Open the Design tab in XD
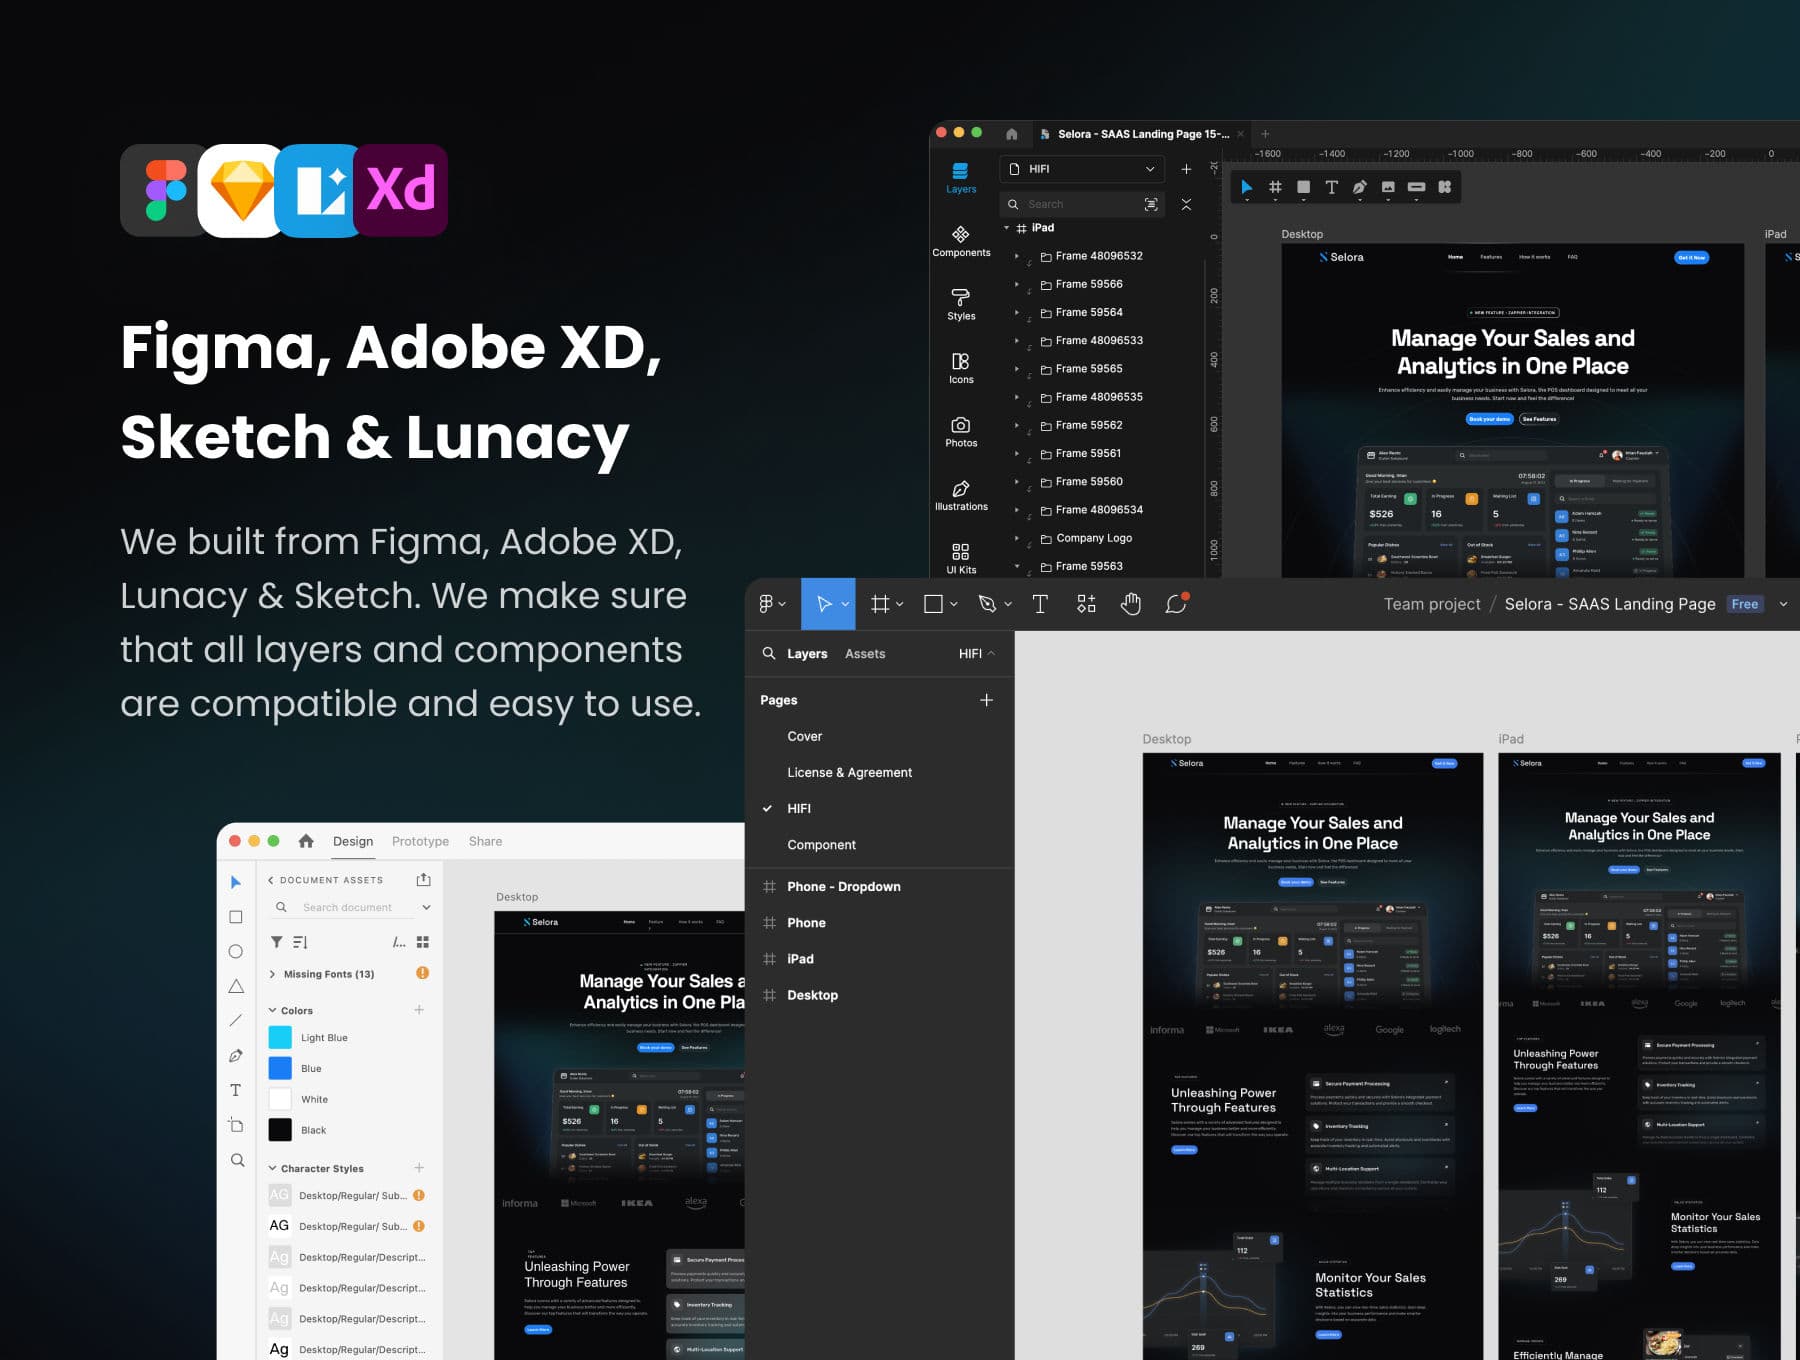1800x1360 pixels. coord(353,841)
